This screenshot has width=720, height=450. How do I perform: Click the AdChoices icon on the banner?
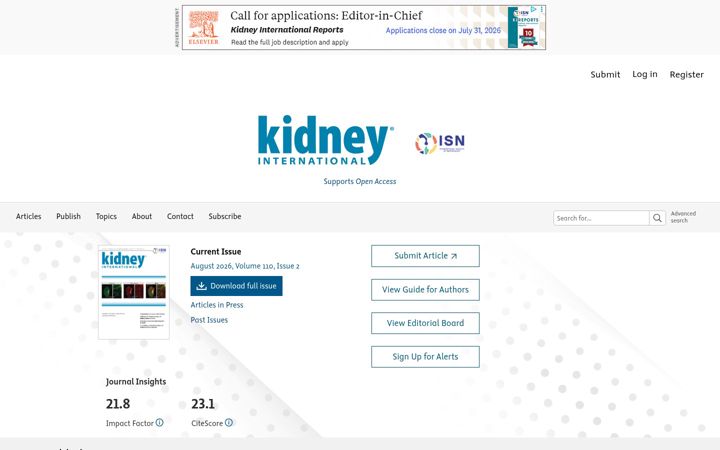534,9
